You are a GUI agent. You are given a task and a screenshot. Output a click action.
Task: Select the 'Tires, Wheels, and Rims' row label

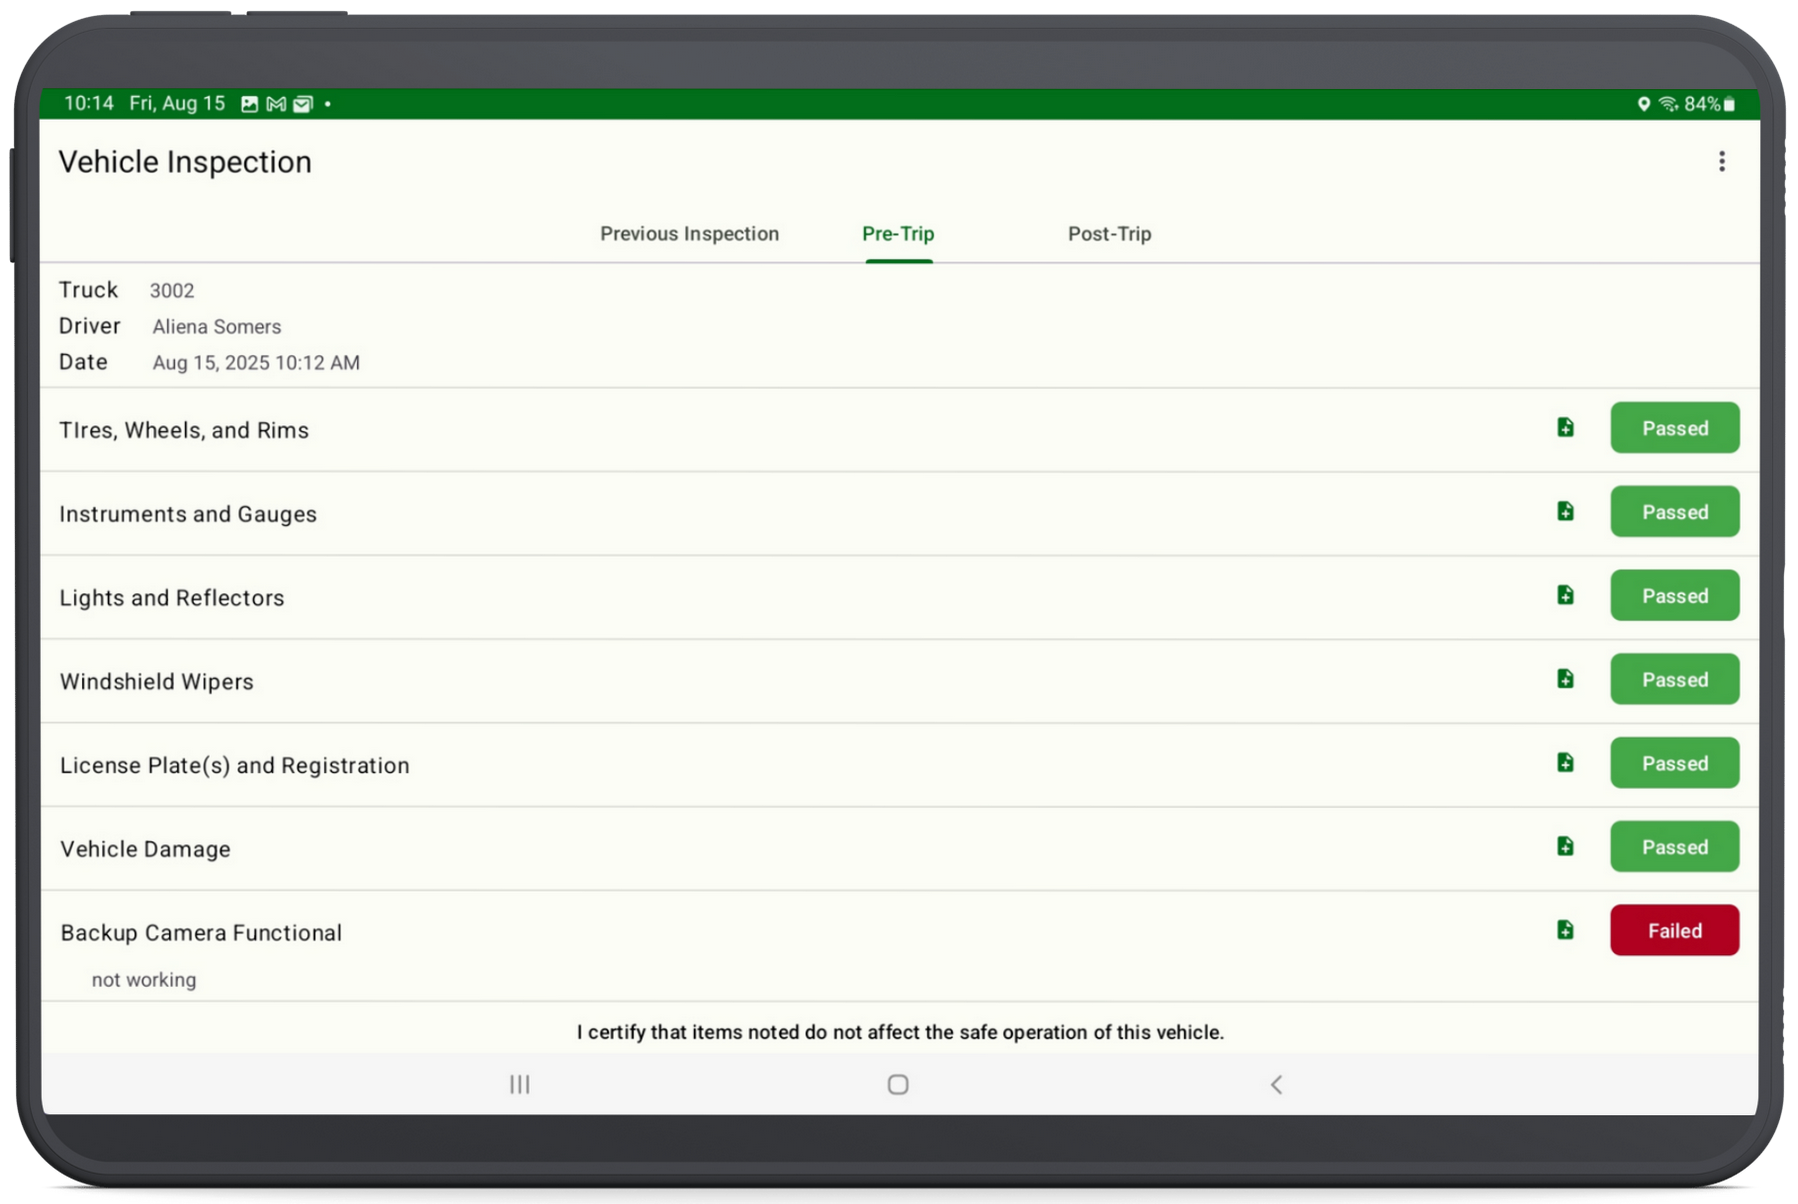pos(184,430)
